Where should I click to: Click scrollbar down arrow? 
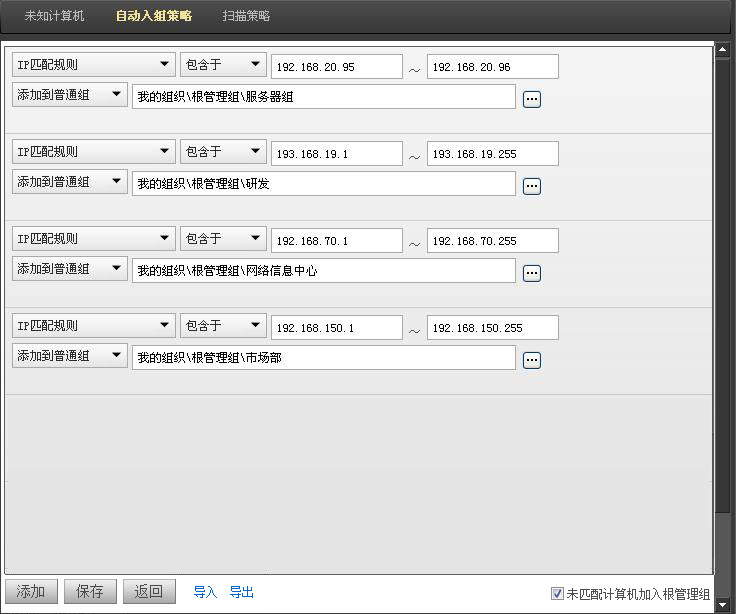[x=723, y=605]
